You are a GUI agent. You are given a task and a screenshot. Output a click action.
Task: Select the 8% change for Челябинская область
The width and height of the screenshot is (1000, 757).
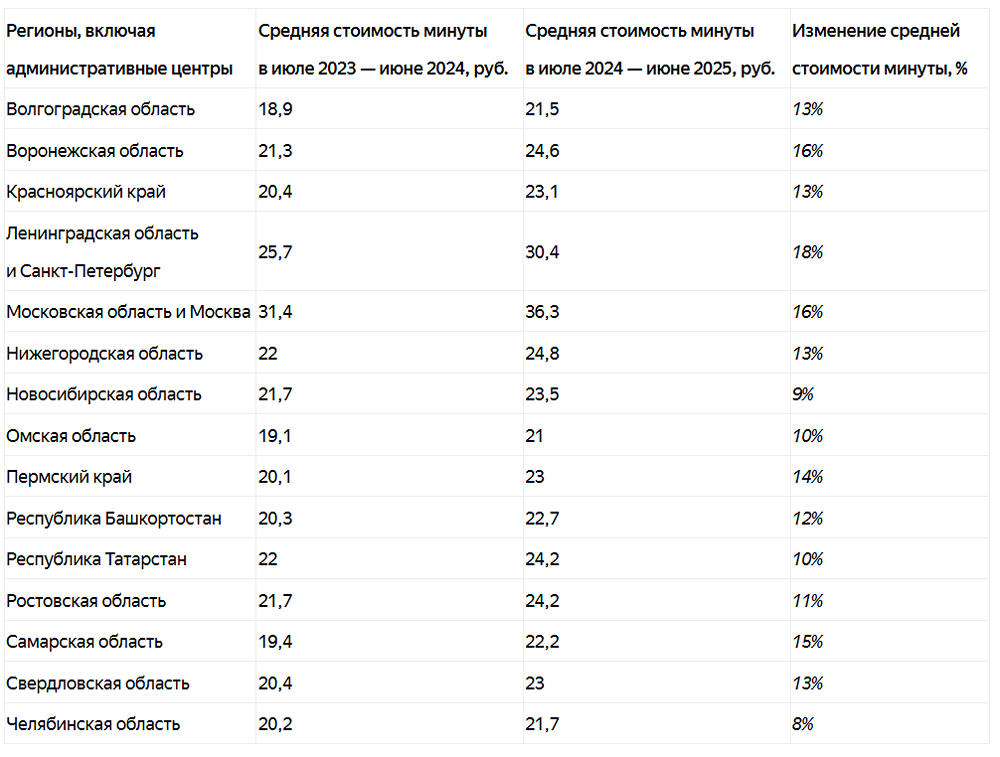pyautogui.click(x=803, y=724)
